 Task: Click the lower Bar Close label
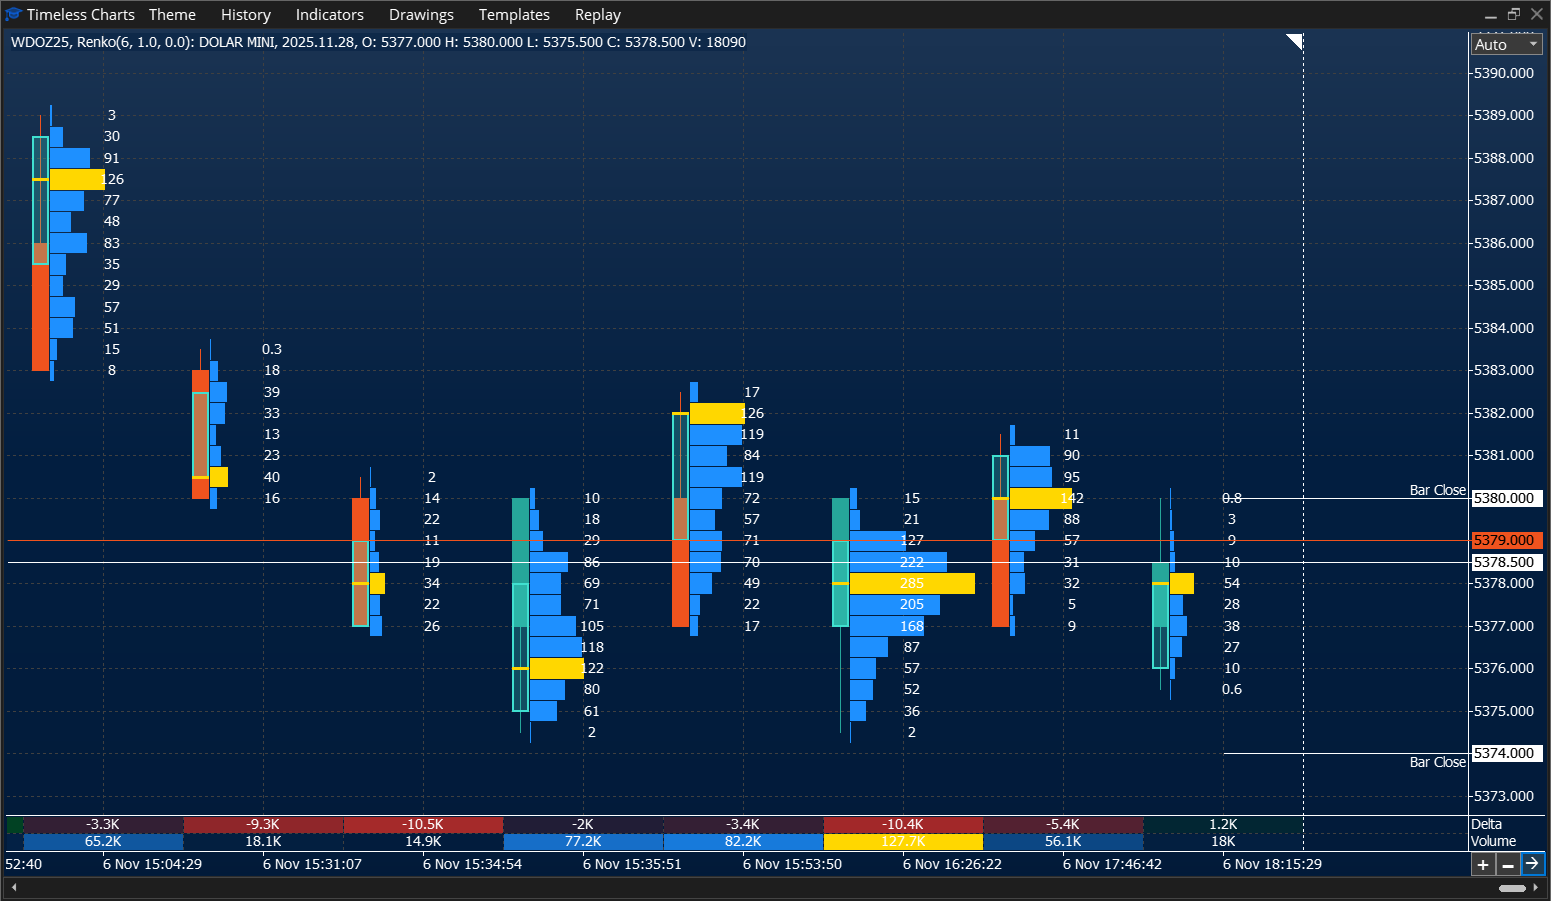pyautogui.click(x=1437, y=761)
